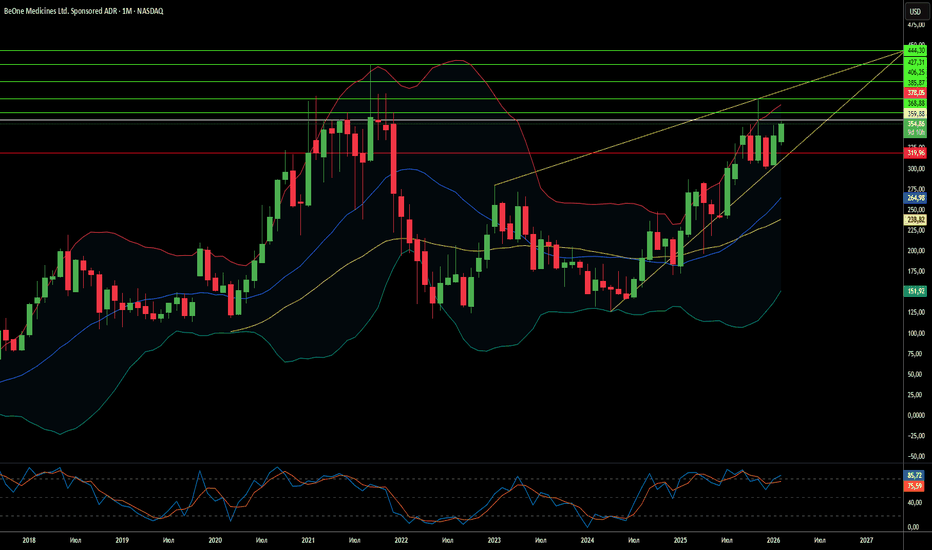The height and width of the screenshot is (550, 932).
Task: Select the green 191,92 lower band label
Action: [915, 290]
